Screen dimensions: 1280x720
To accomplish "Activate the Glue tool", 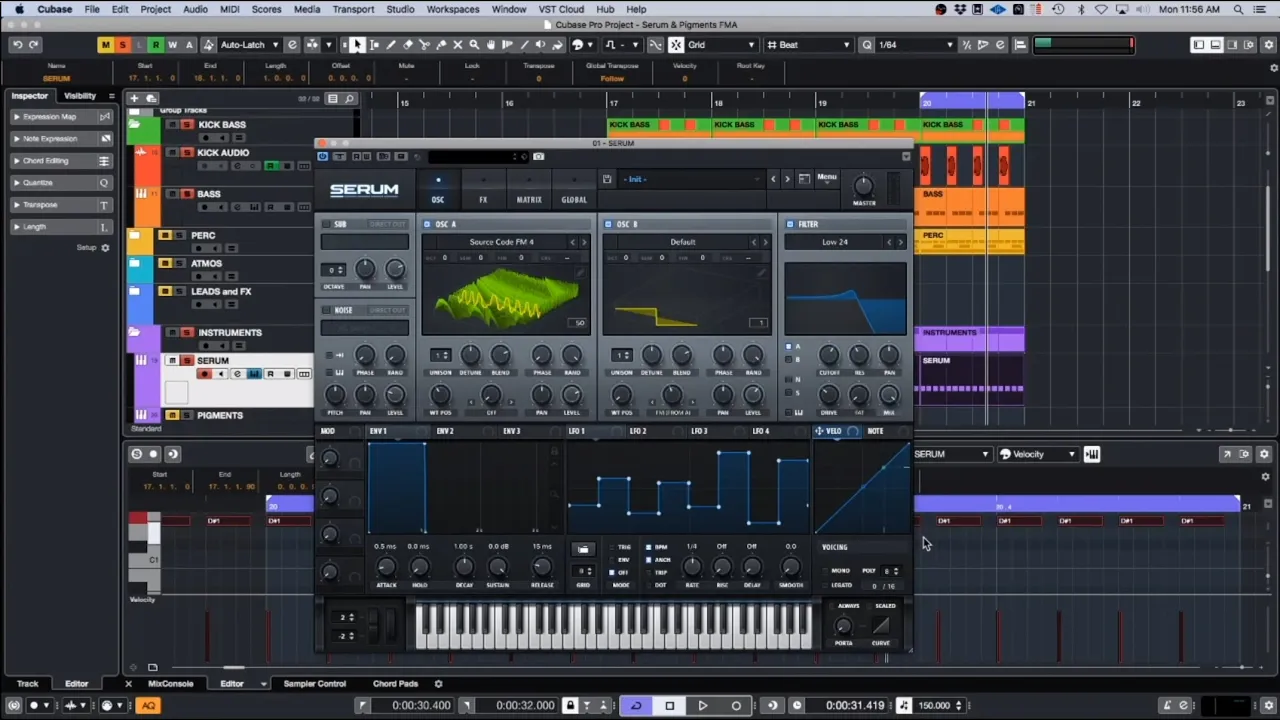I will [441, 45].
